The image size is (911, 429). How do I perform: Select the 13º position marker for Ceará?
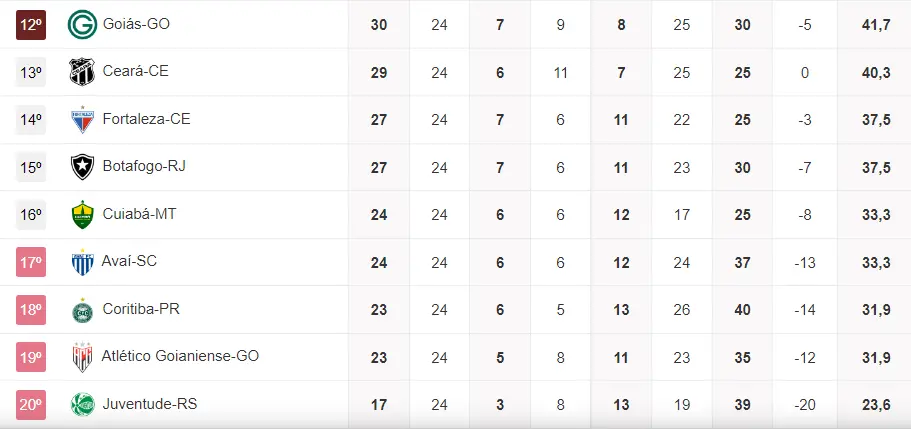click(31, 72)
